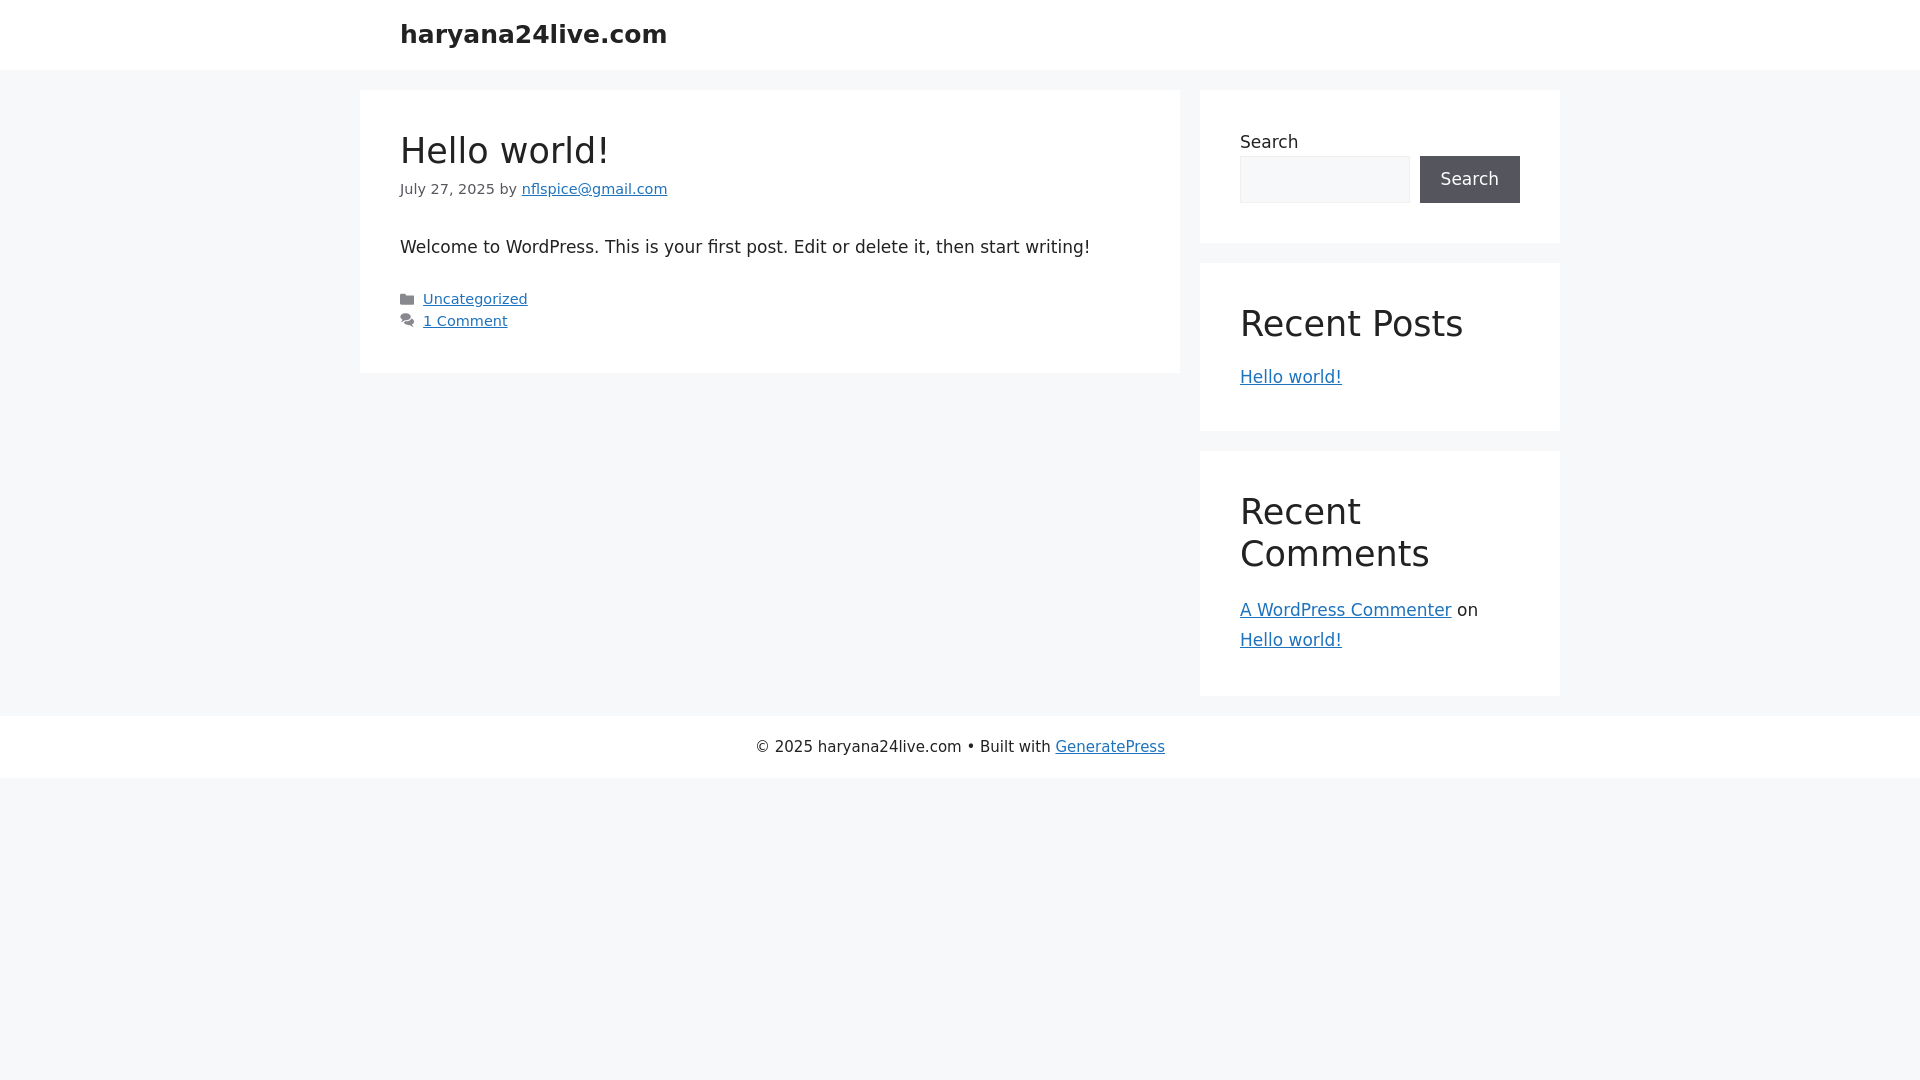Click the Recent Comments heading
Screen dimensions: 1920x1080
coord(1334,533)
